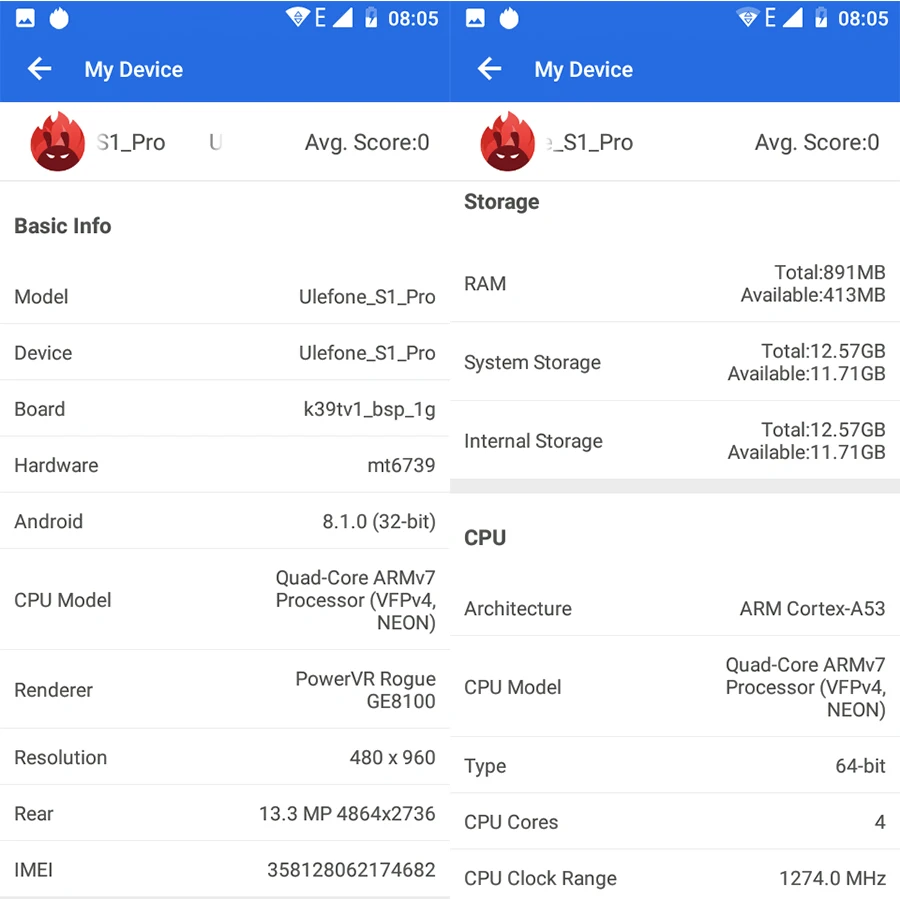Select the Model row value Ulefone_S1_Pro
Screen dimensions: 900x899
(x=367, y=297)
